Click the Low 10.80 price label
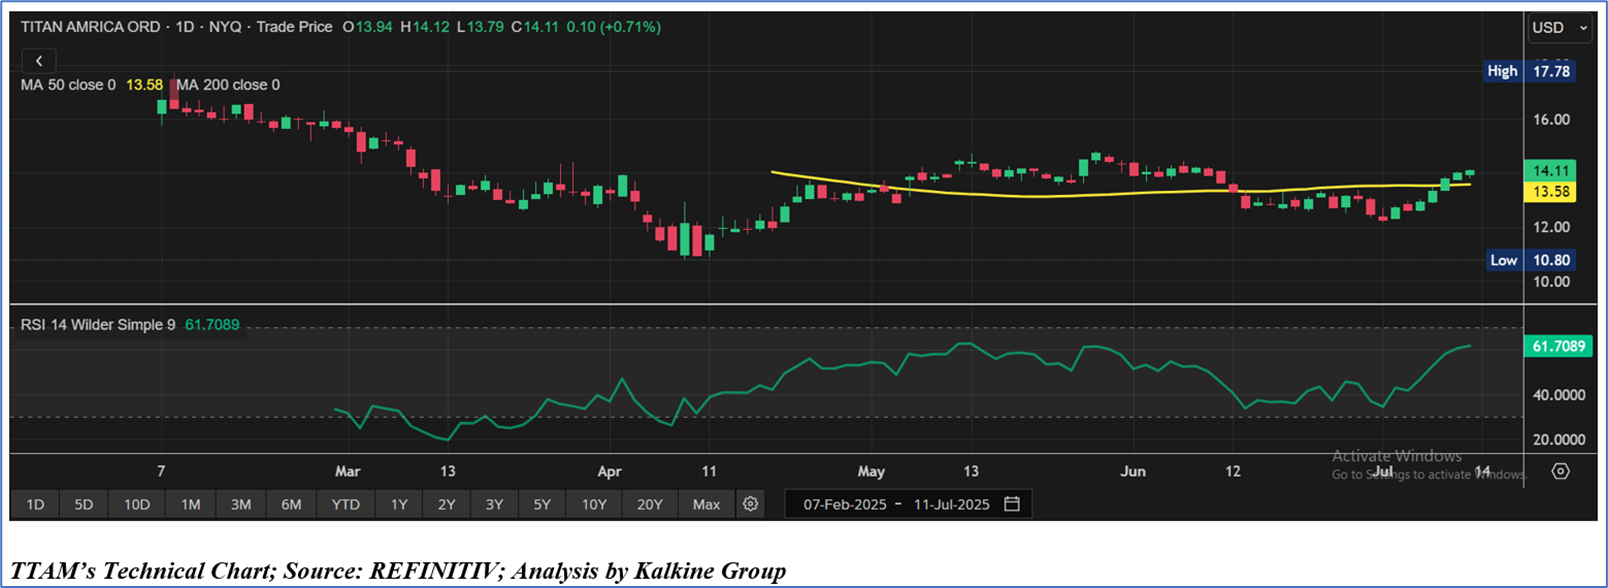The height and width of the screenshot is (588, 1608). click(x=1529, y=260)
